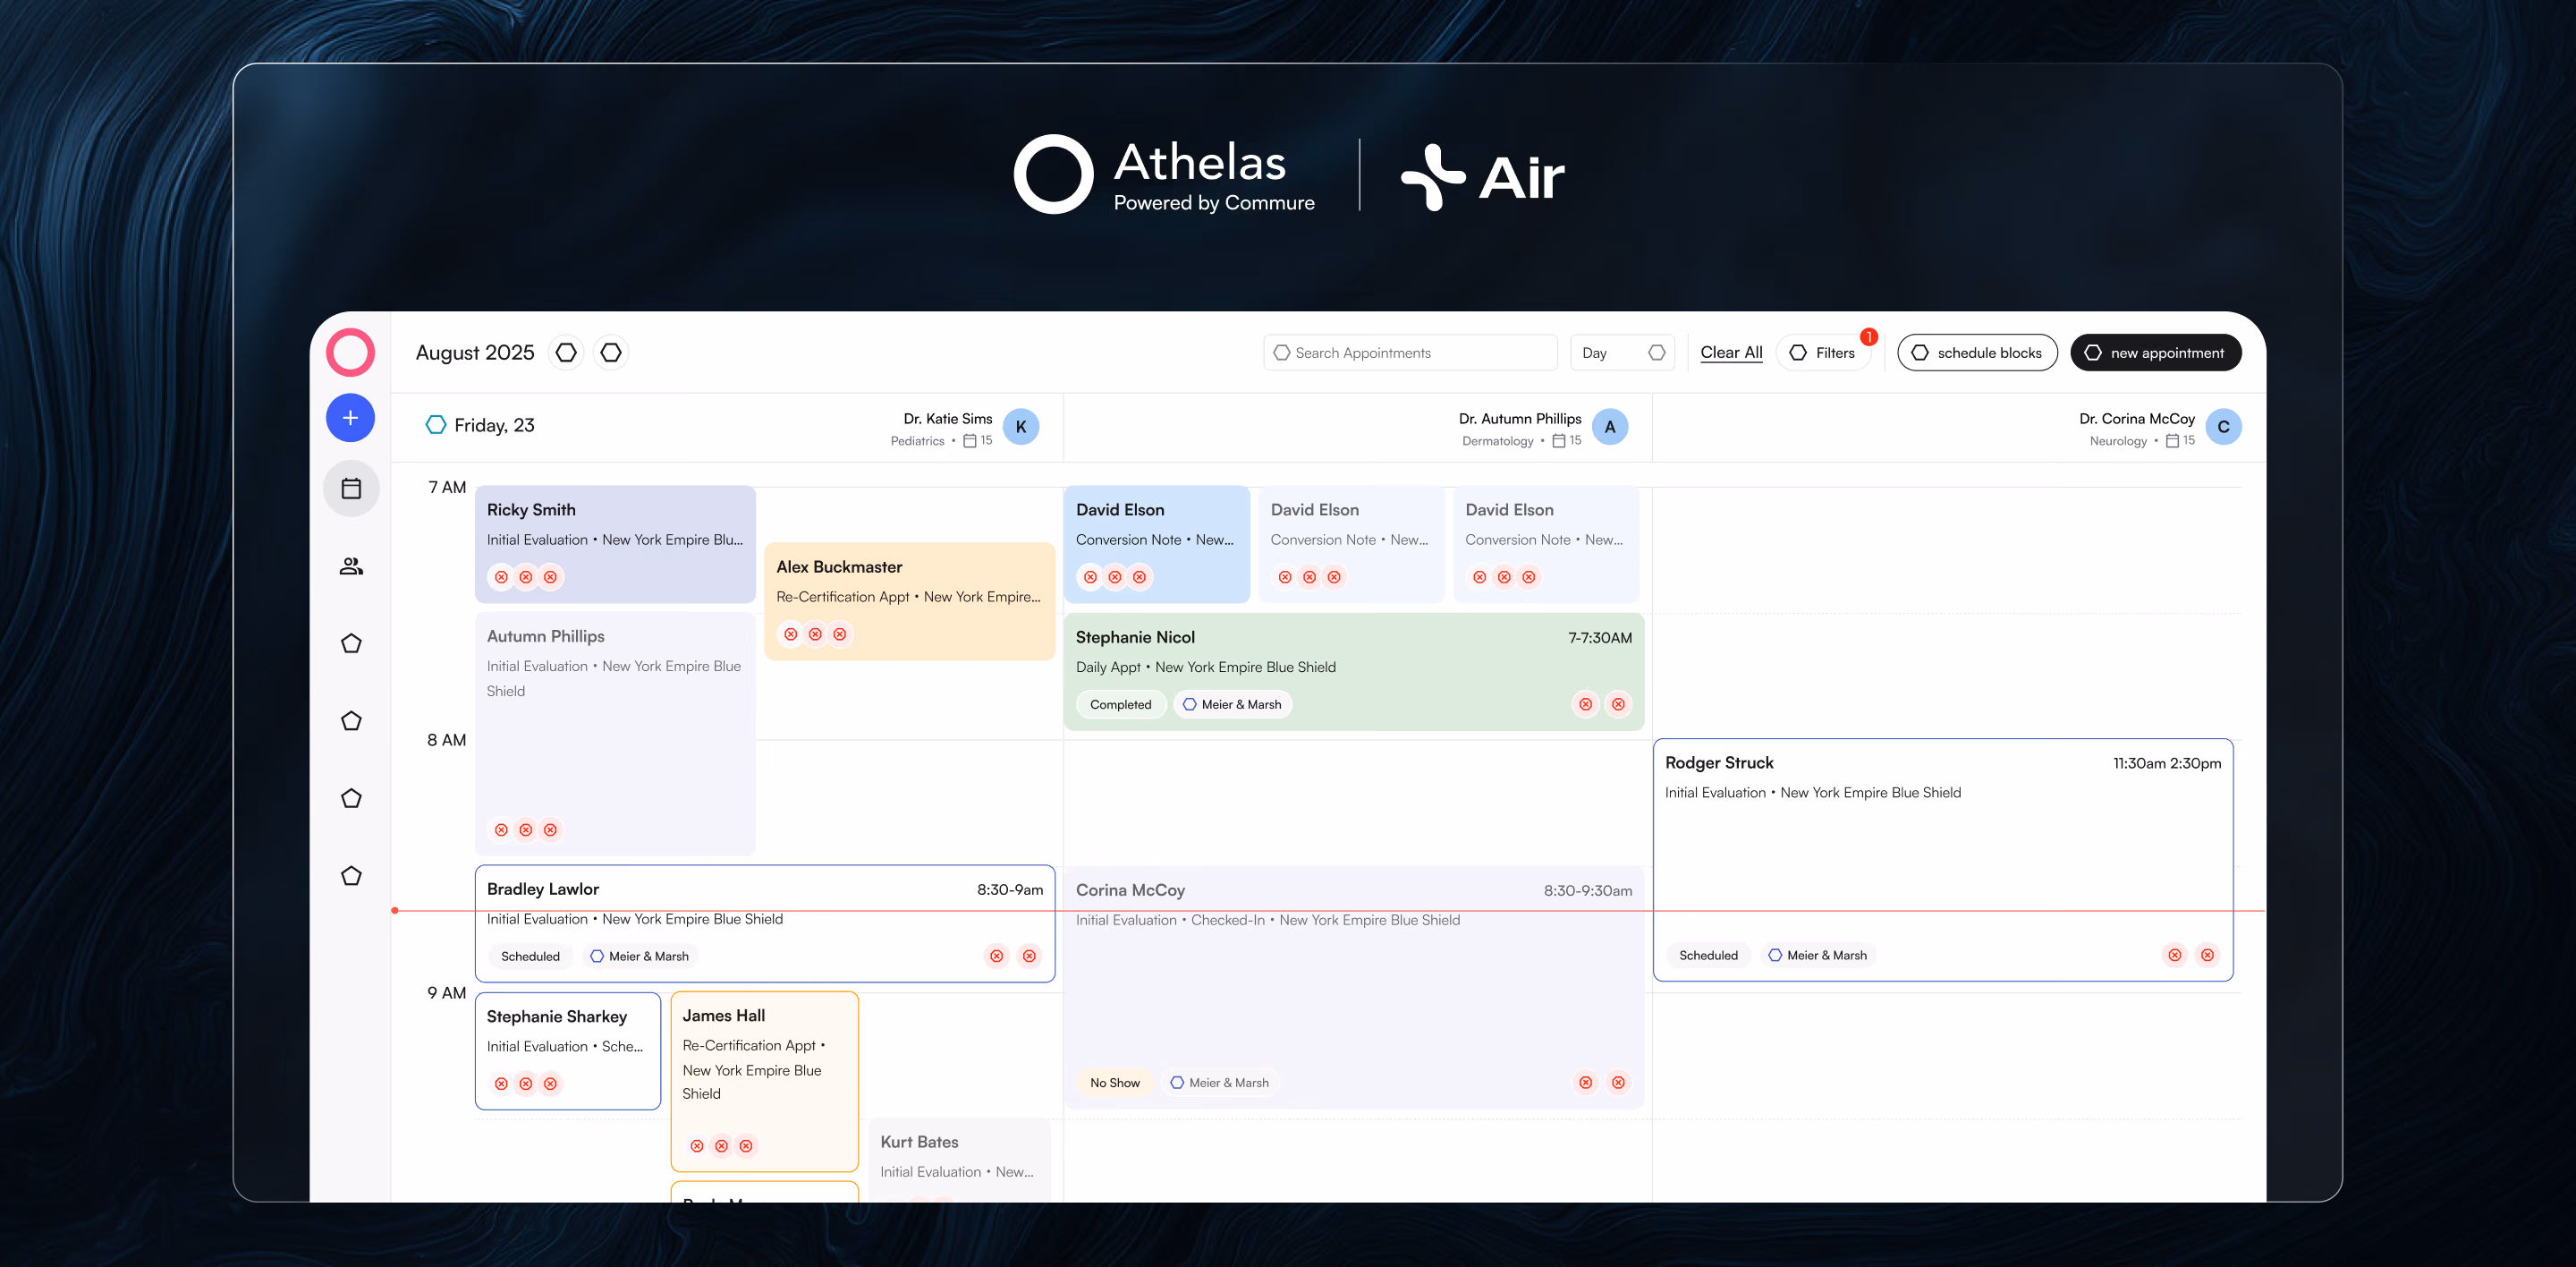Click the 8:30-9am time on Bradley Lawlor

(1010, 890)
